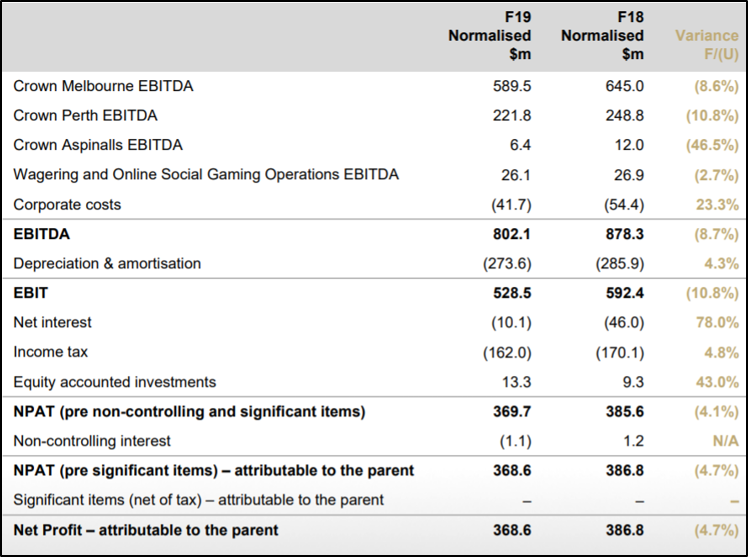Select the Non-controlling interest F19 value (1.1)

pyautogui.click(x=515, y=442)
